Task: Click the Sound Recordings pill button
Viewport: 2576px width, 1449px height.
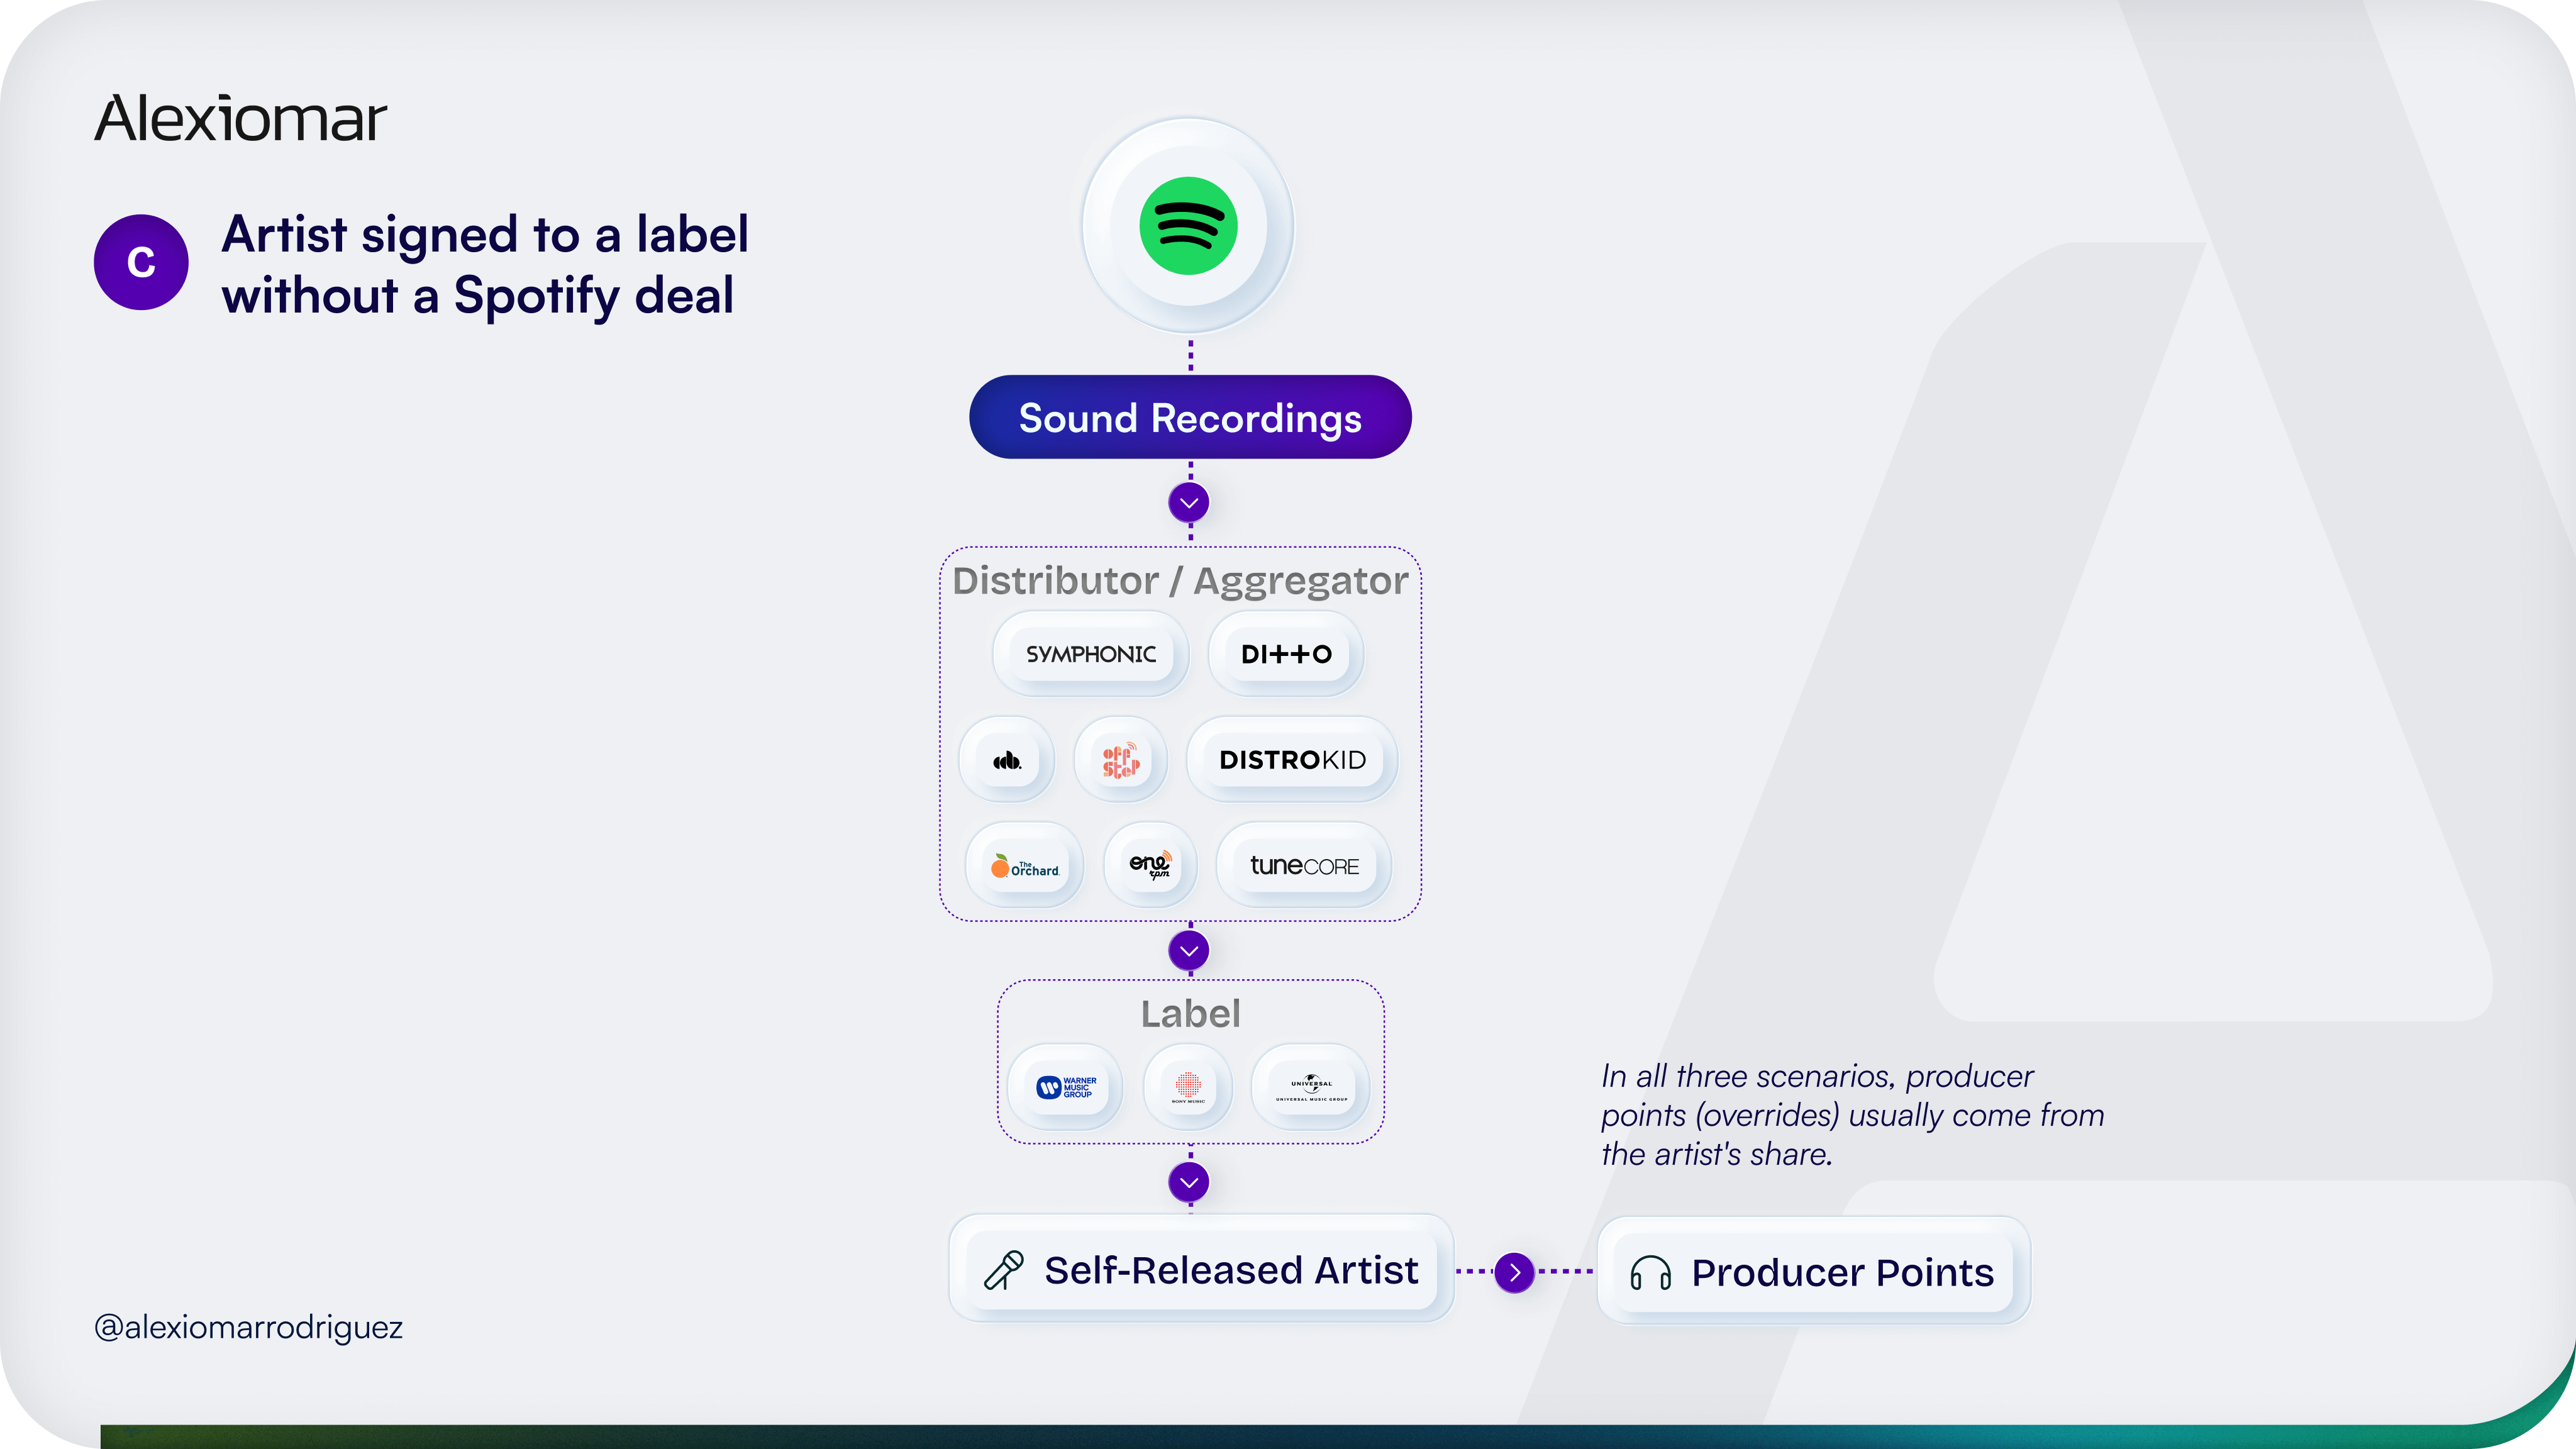Action: click(x=1190, y=418)
